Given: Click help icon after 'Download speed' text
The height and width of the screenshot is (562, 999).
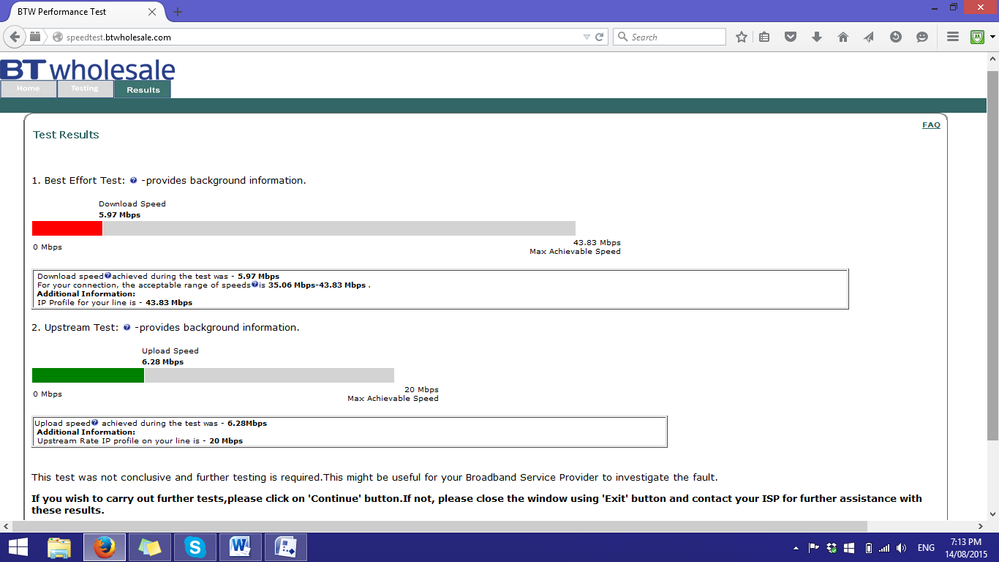Looking at the screenshot, I should pos(108,276).
